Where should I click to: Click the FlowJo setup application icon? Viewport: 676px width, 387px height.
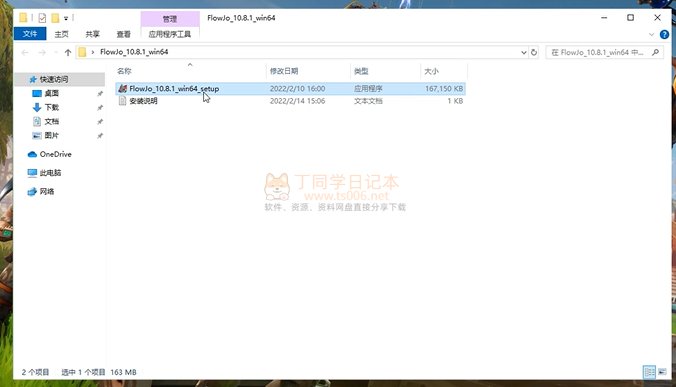(122, 89)
